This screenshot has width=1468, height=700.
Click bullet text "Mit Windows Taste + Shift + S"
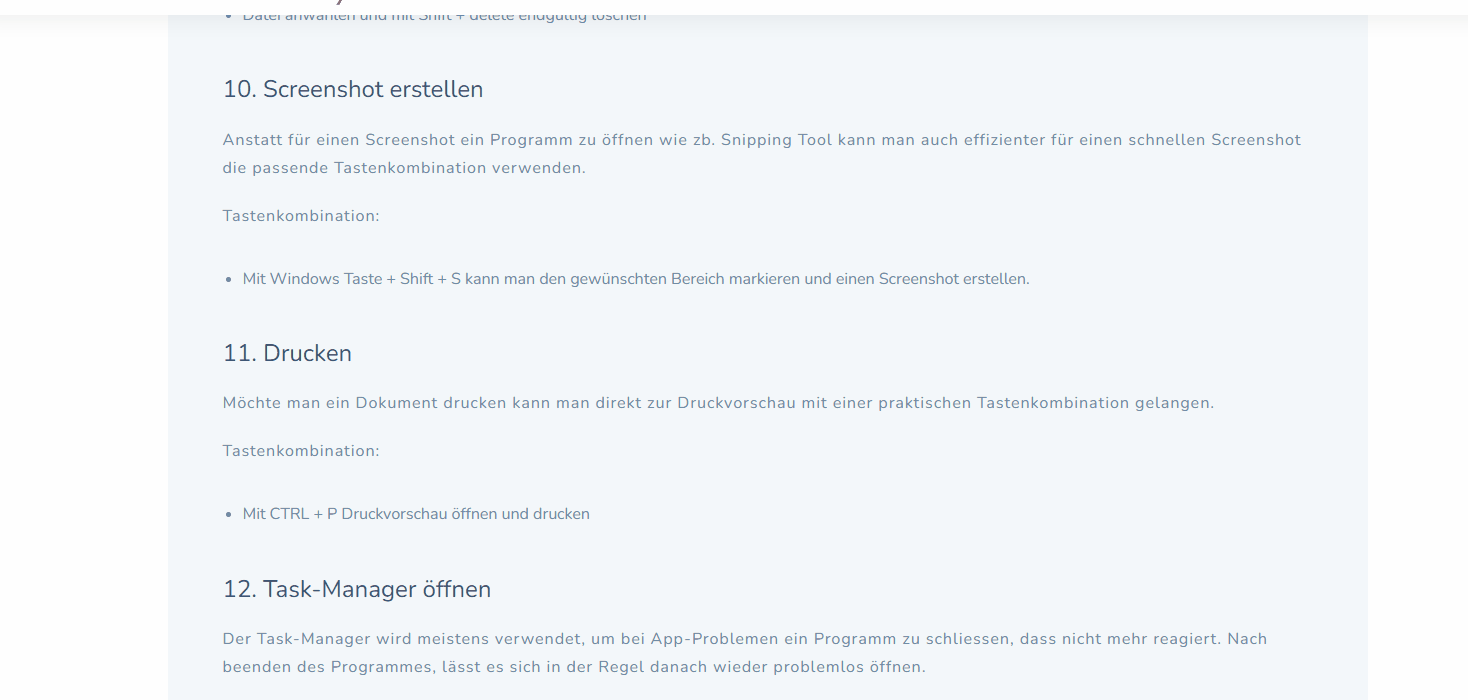point(351,279)
